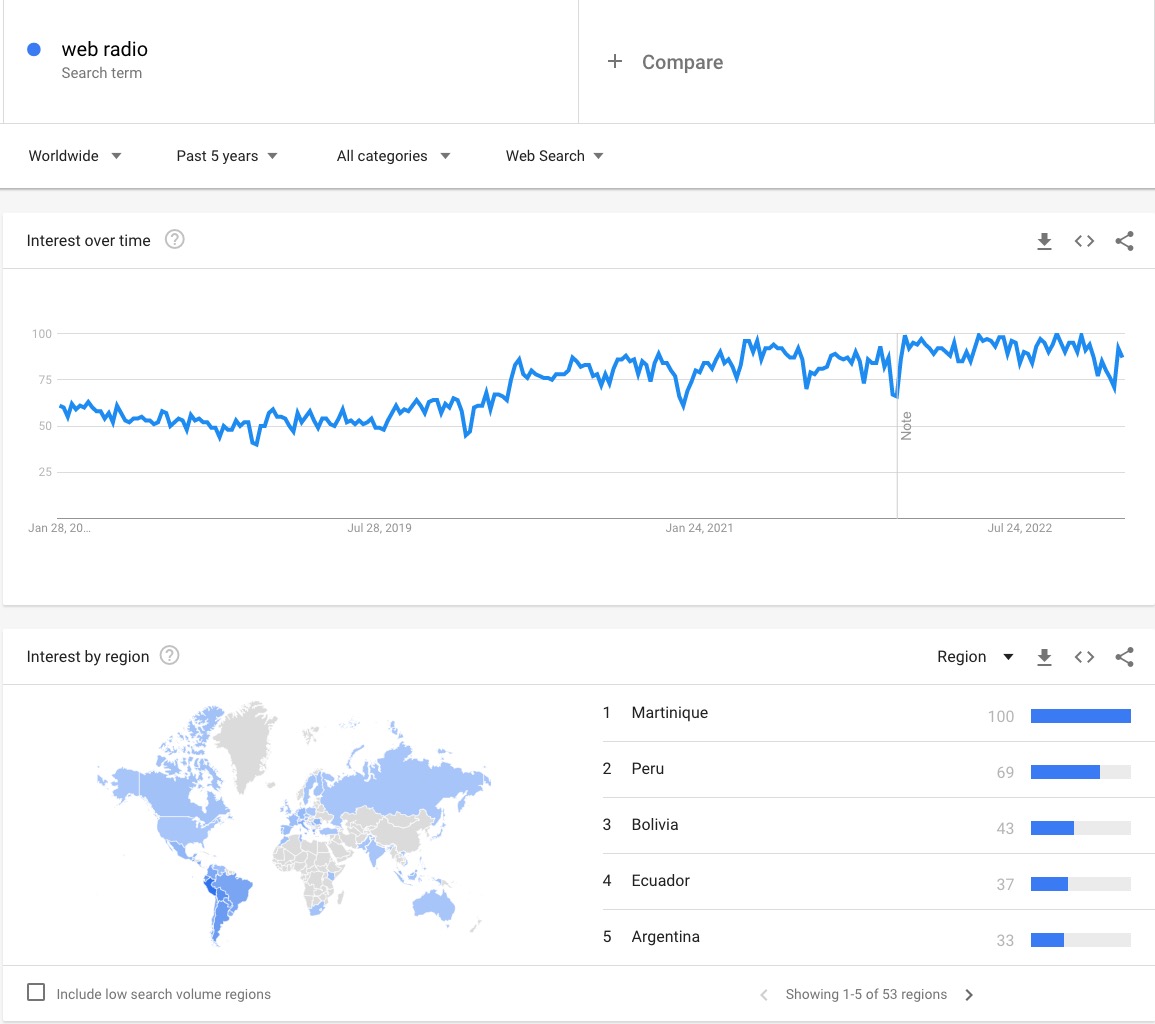Select Peru in the region list
The image size is (1155, 1024).
[x=647, y=769]
